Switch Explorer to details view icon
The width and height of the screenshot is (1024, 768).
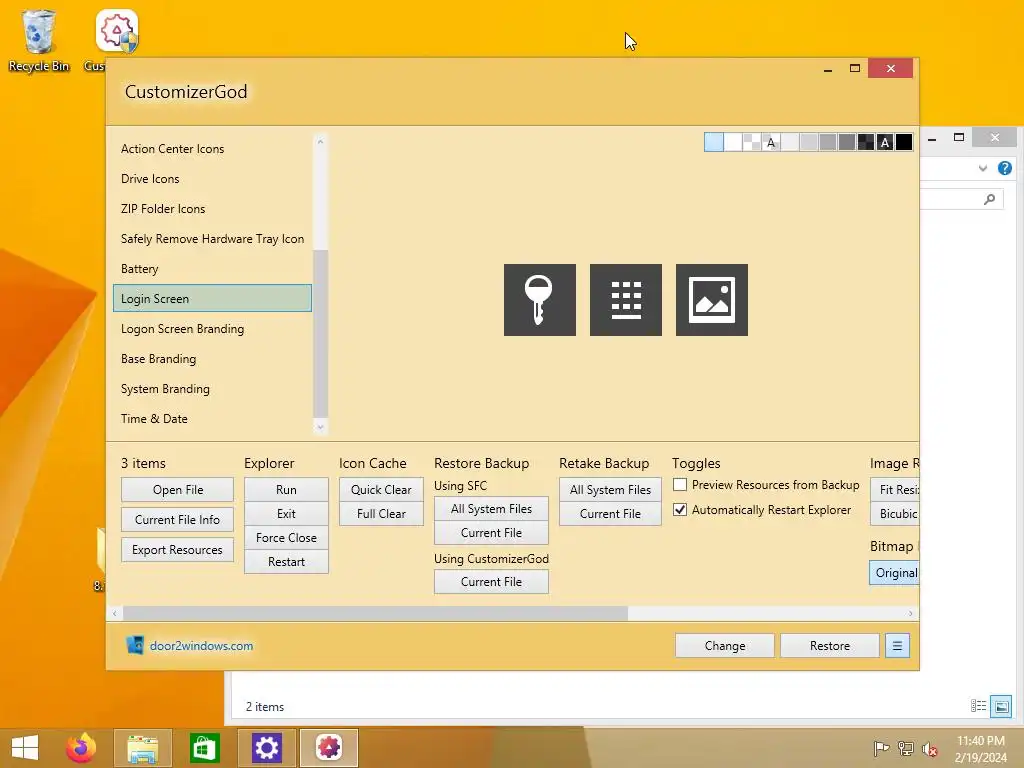(x=978, y=706)
